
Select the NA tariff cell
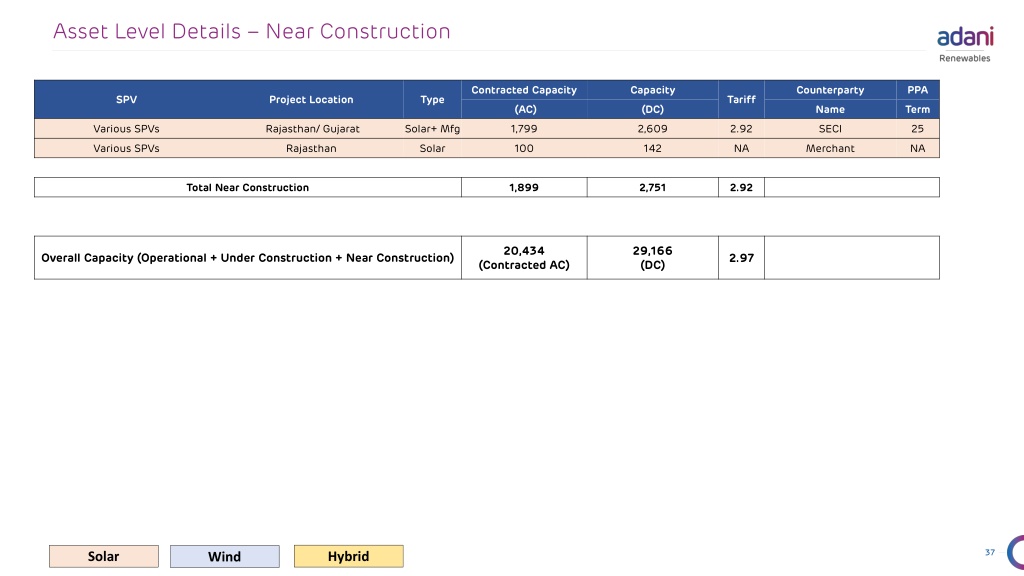click(x=741, y=148)
